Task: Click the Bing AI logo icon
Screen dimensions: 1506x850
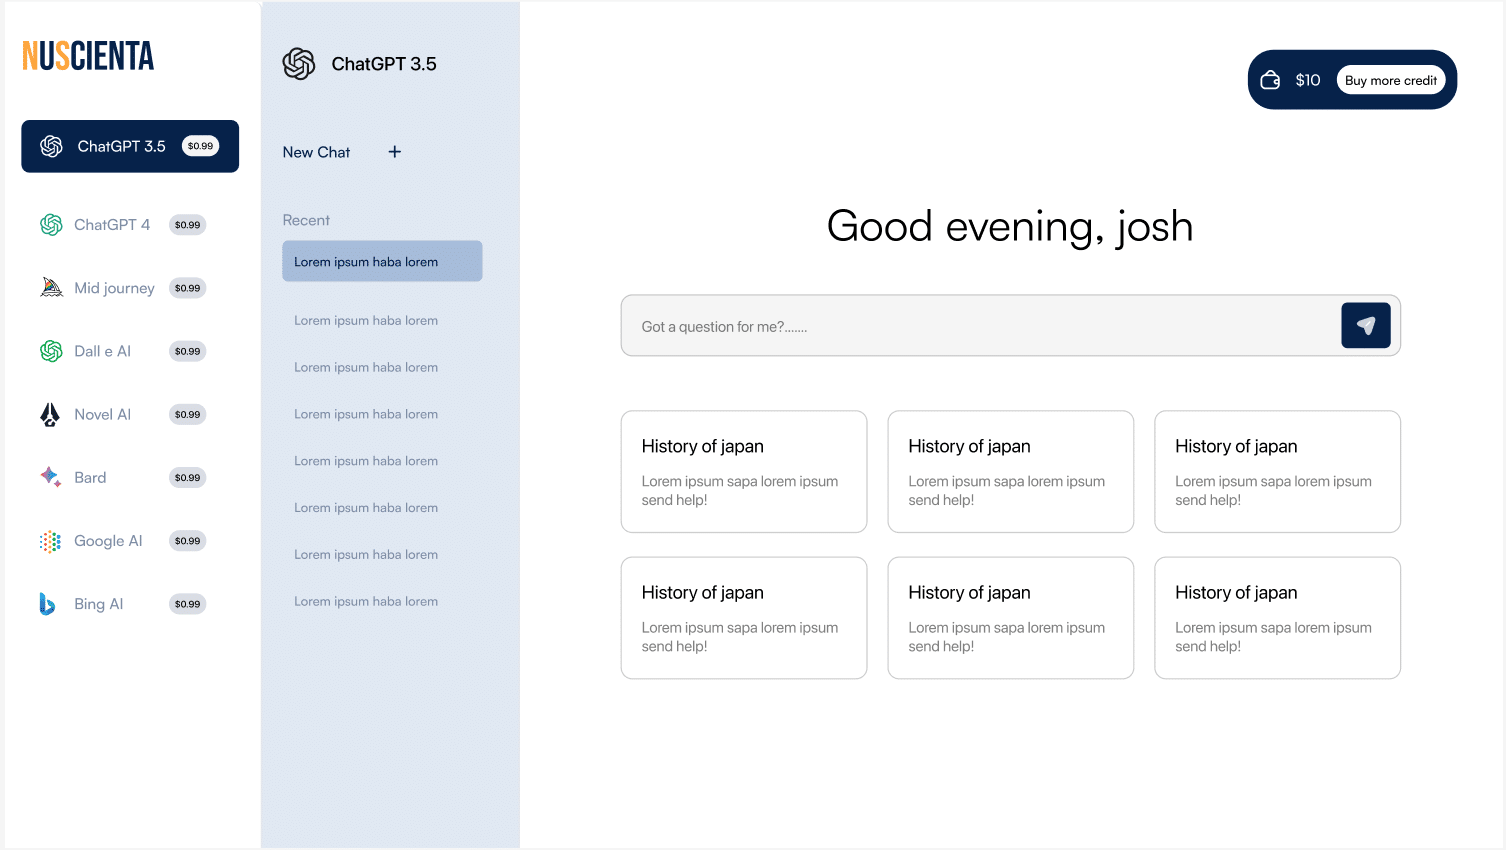Action: click(x=47, y=604)
